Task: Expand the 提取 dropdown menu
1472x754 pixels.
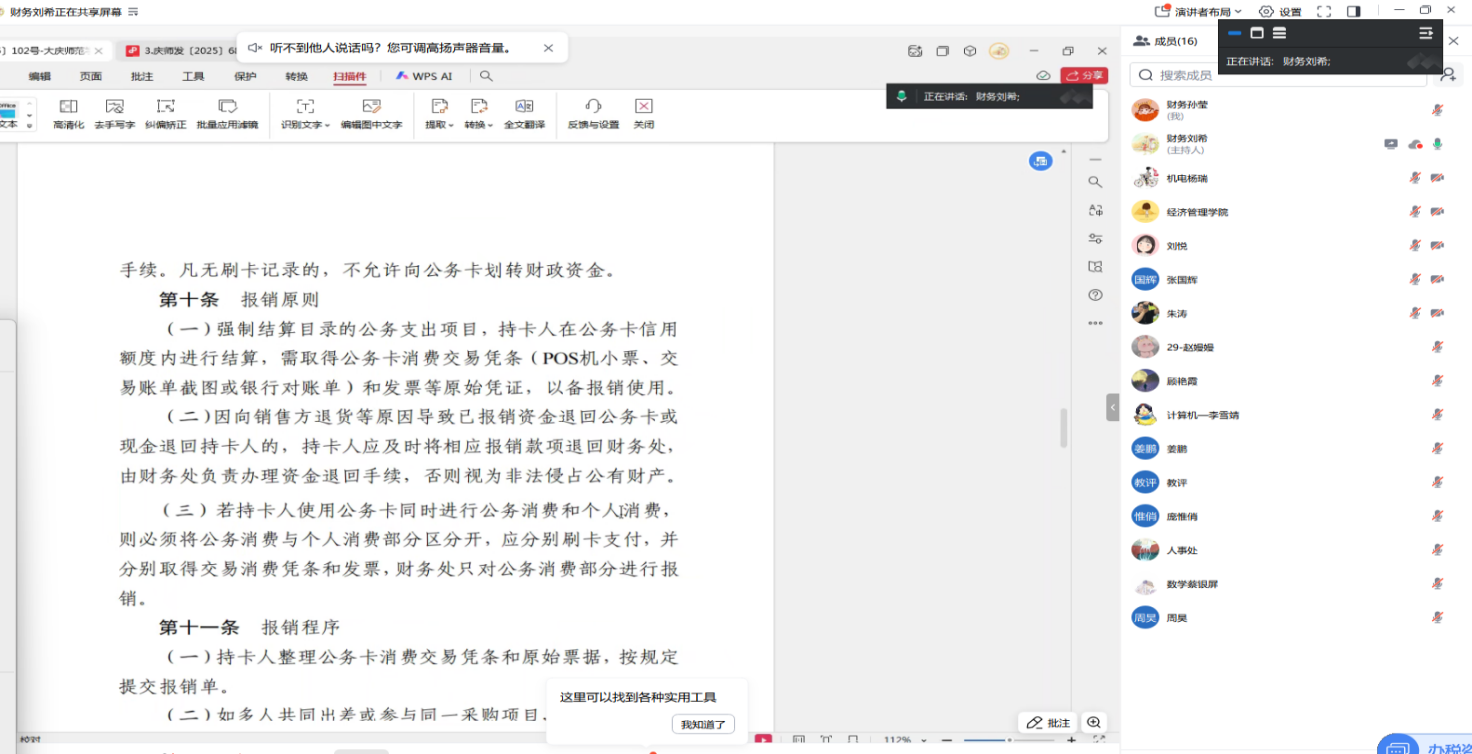Action: click(439, 113)
